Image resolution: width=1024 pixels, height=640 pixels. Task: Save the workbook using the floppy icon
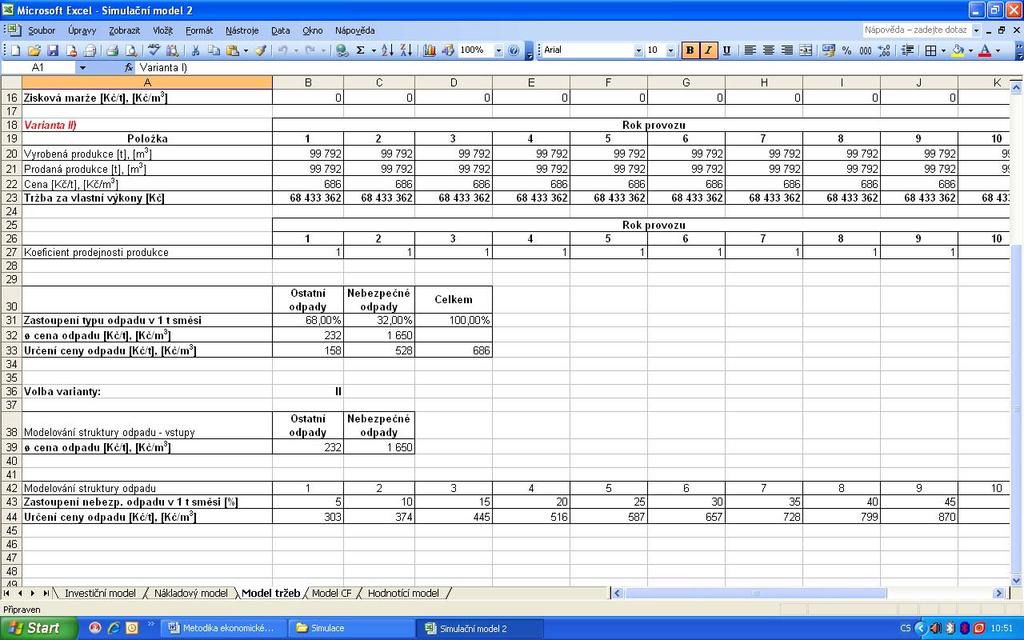(53, 50)
